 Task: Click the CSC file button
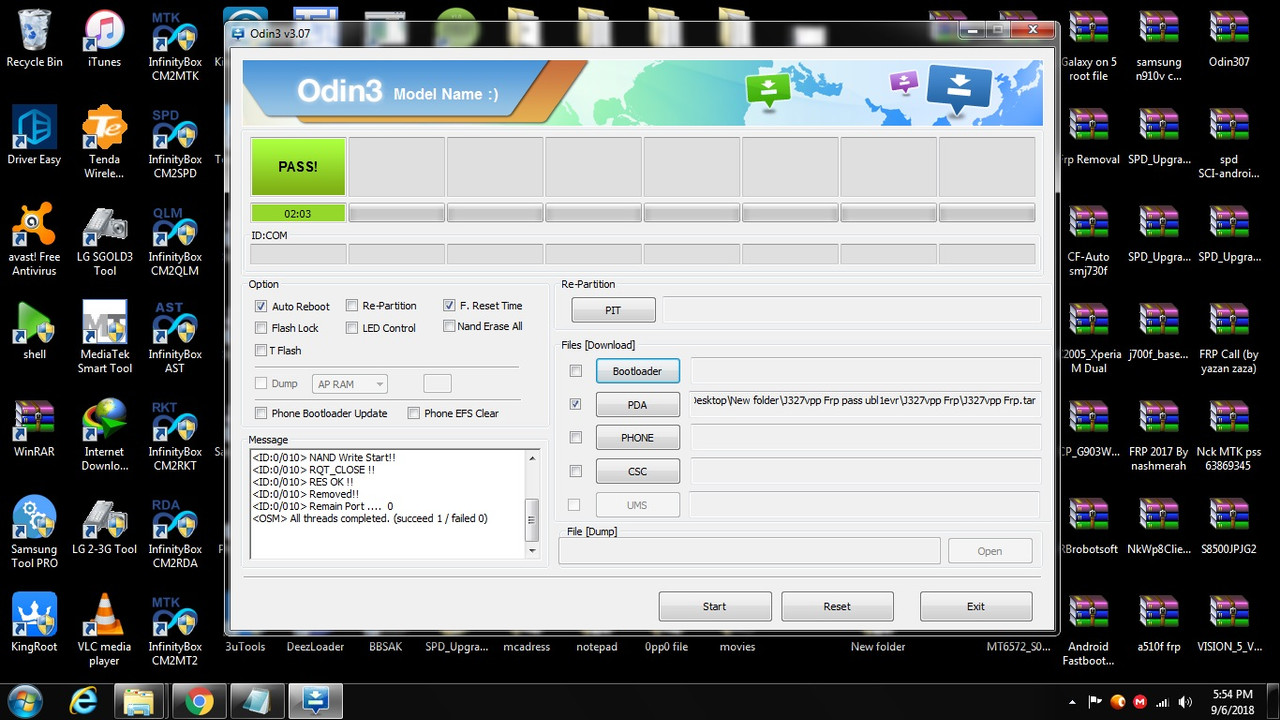point(637,471)
